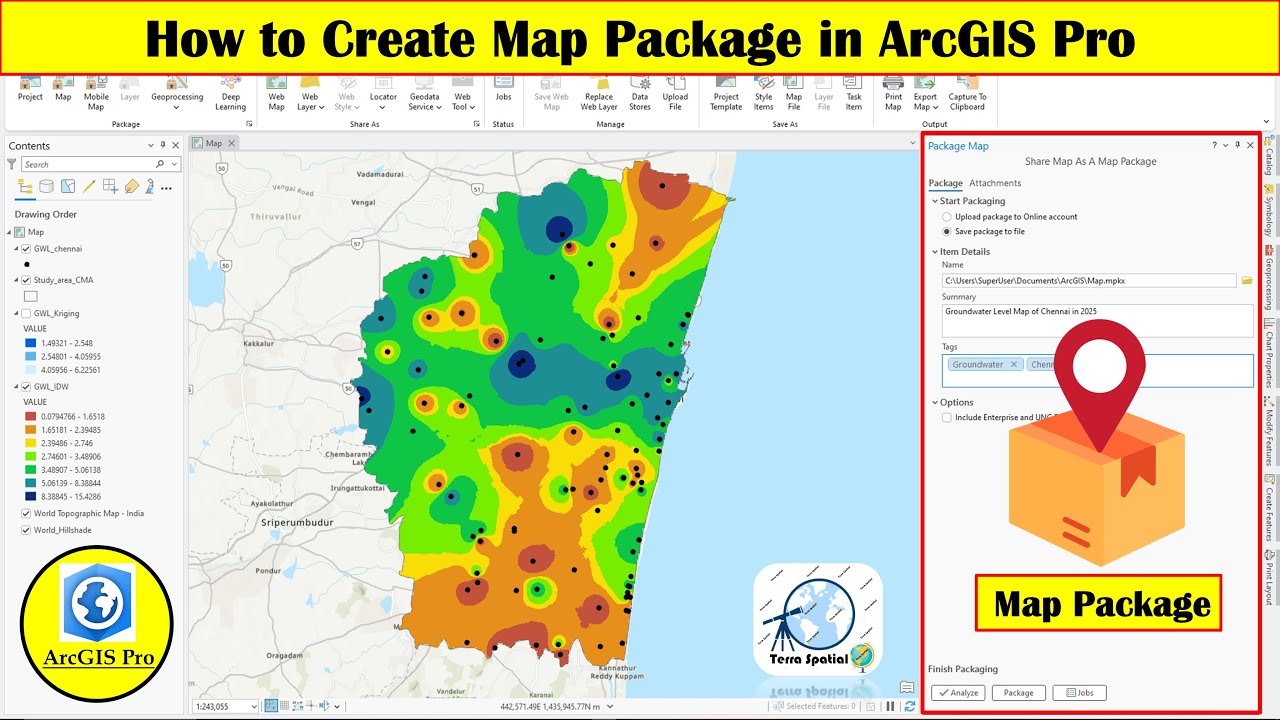Viewport: 1280px width, 720px height.
Task: Click the Map File button
Action: 793,93
